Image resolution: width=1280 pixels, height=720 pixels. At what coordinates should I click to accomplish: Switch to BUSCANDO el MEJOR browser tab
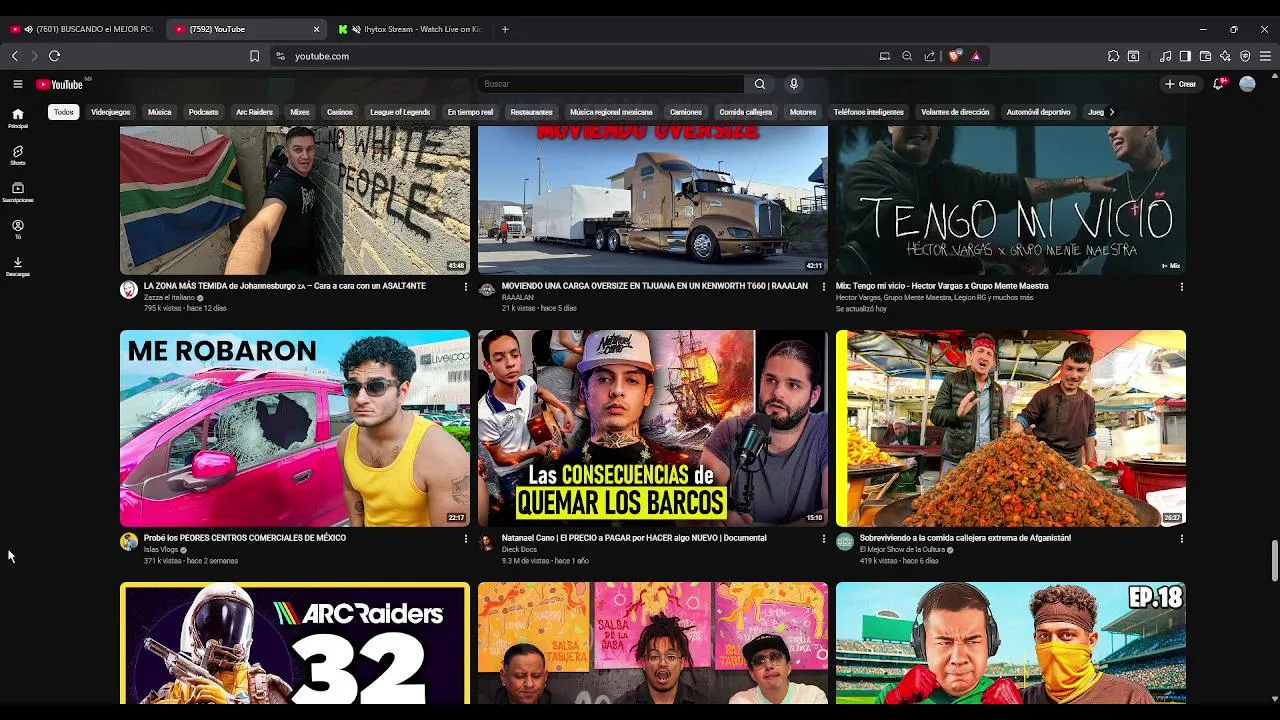pos(83,29)
